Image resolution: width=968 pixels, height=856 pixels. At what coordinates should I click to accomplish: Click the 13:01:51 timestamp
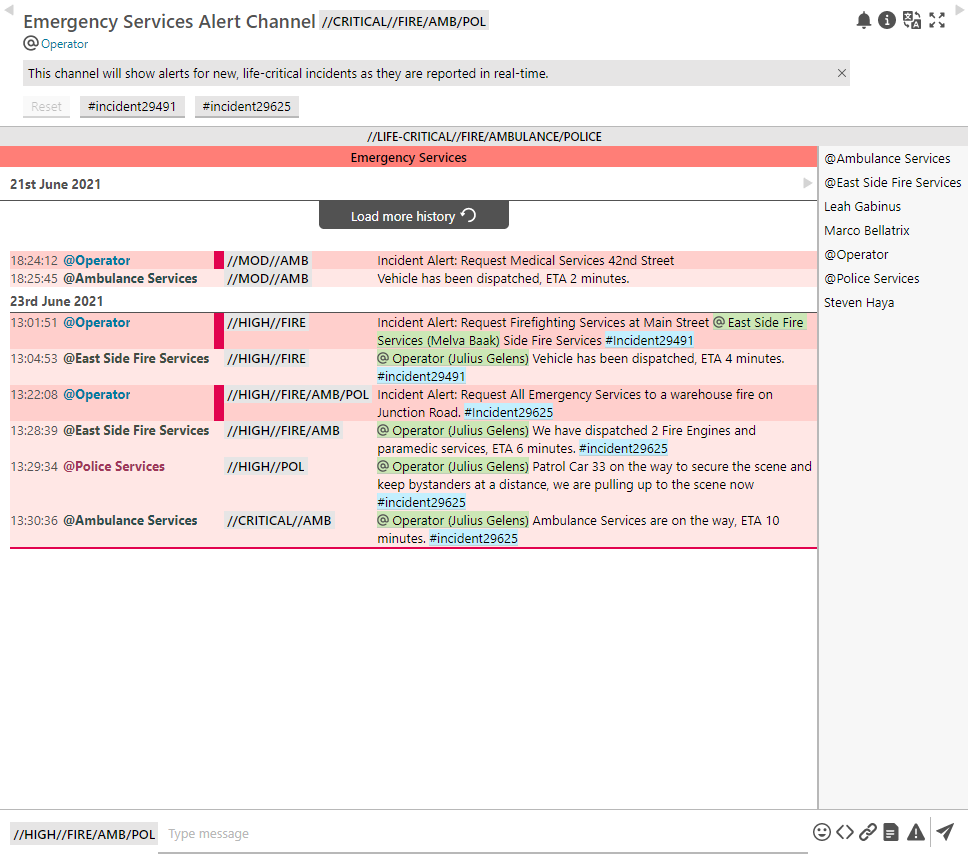click(x=34, y=322)
